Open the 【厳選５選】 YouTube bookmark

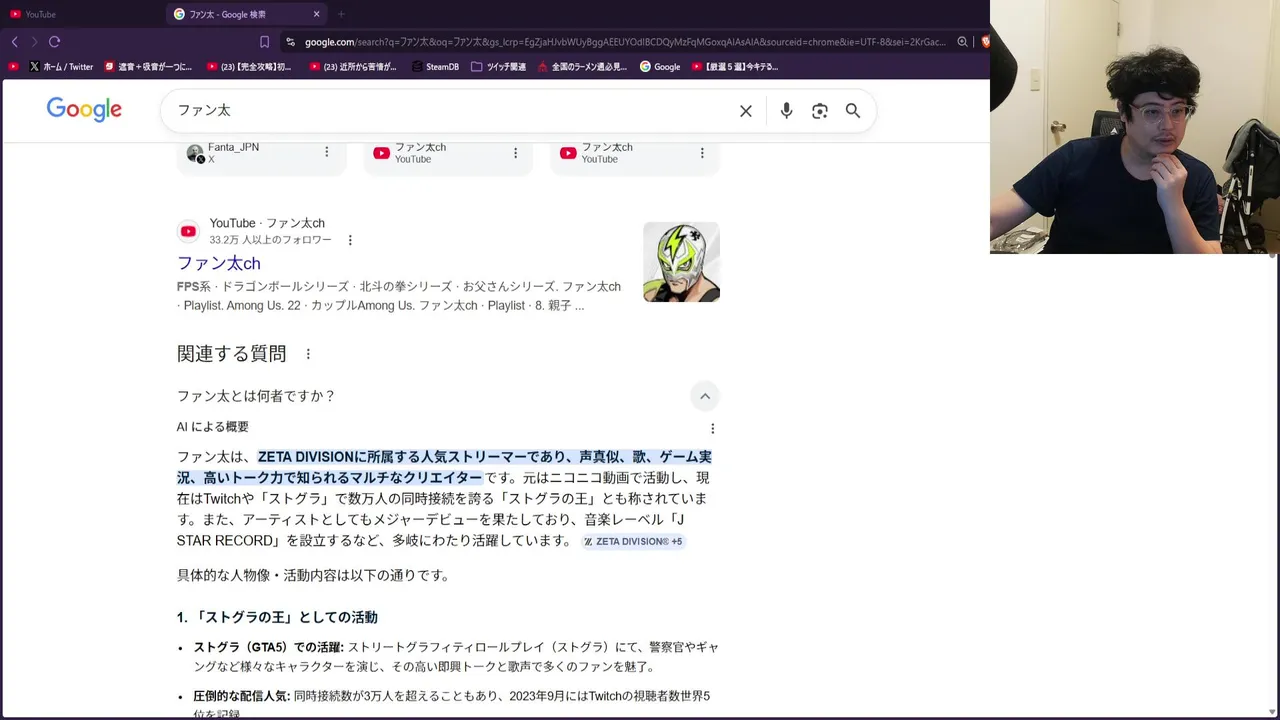click(735, 67)
